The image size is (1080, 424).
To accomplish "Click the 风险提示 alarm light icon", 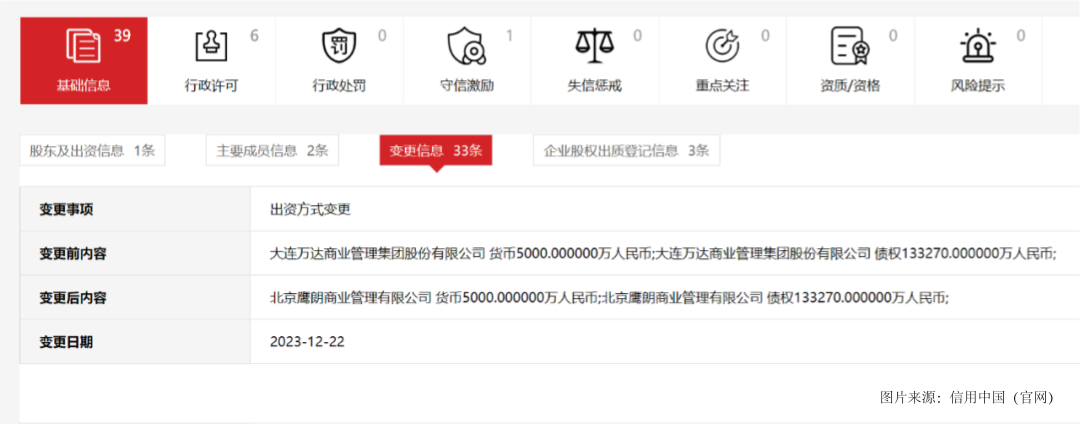I will (977, 47).
